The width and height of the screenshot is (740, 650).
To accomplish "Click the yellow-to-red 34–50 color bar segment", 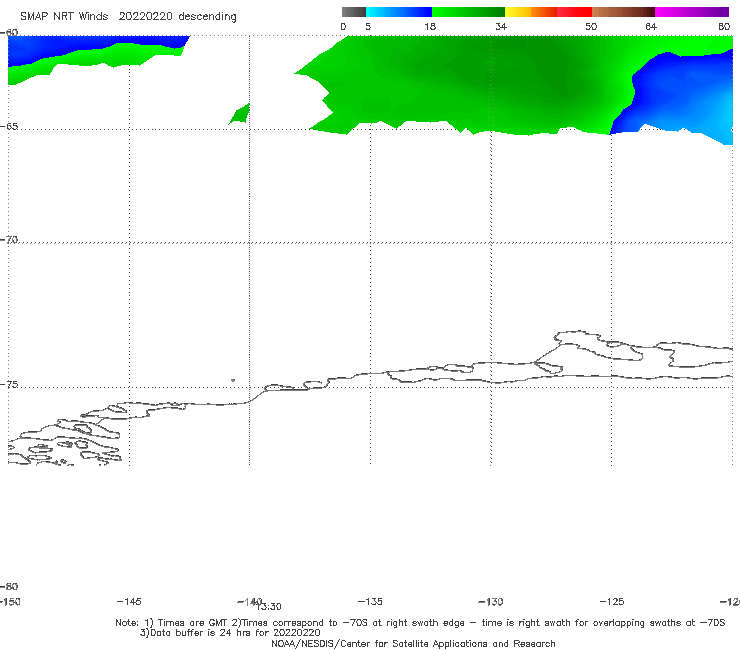I will [x=548, y=12].
